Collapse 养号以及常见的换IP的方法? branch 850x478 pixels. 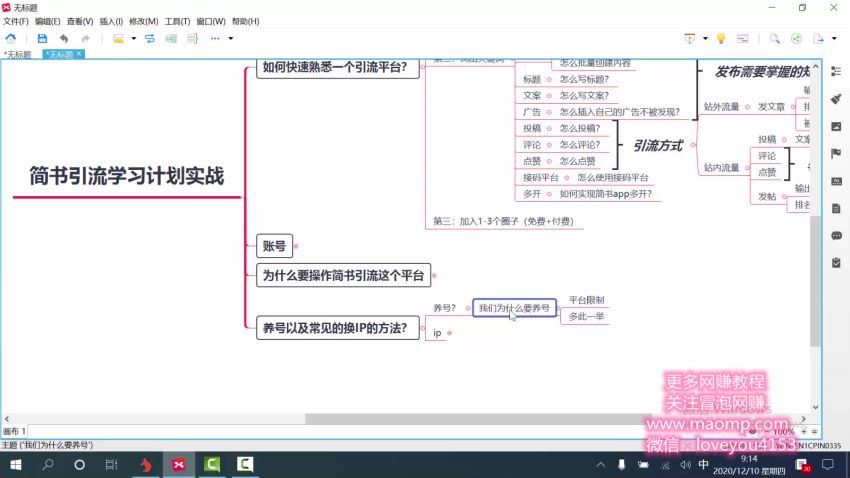tap(422, 328)
